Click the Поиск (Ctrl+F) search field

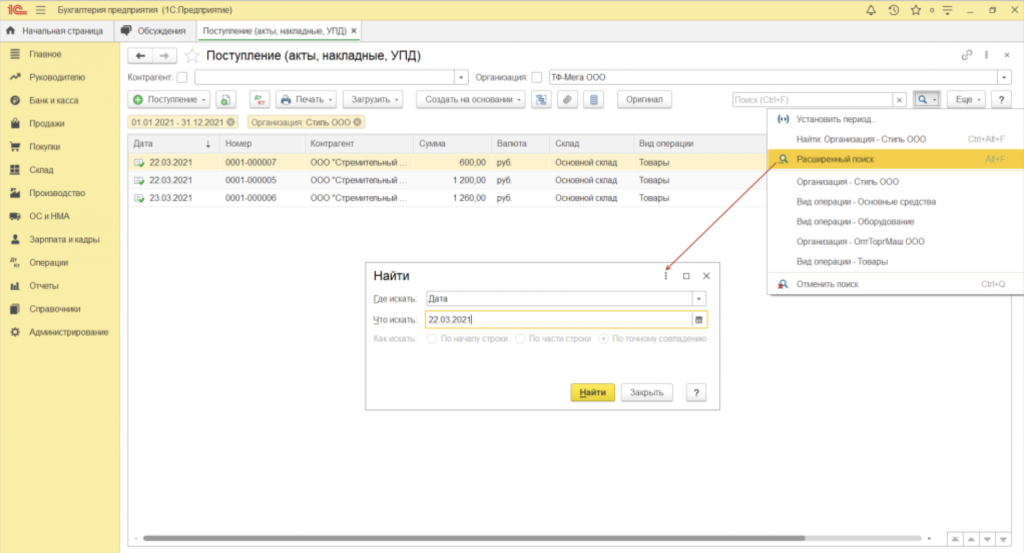click(810, 100)
